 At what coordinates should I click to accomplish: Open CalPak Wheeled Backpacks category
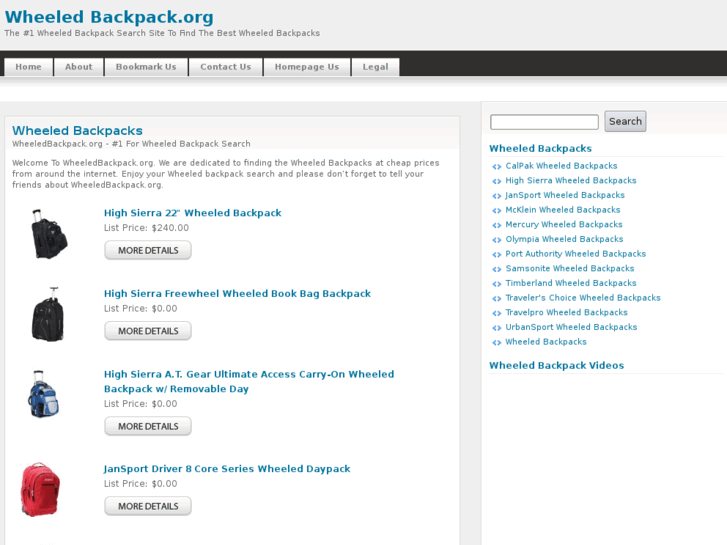click(561, 166)
